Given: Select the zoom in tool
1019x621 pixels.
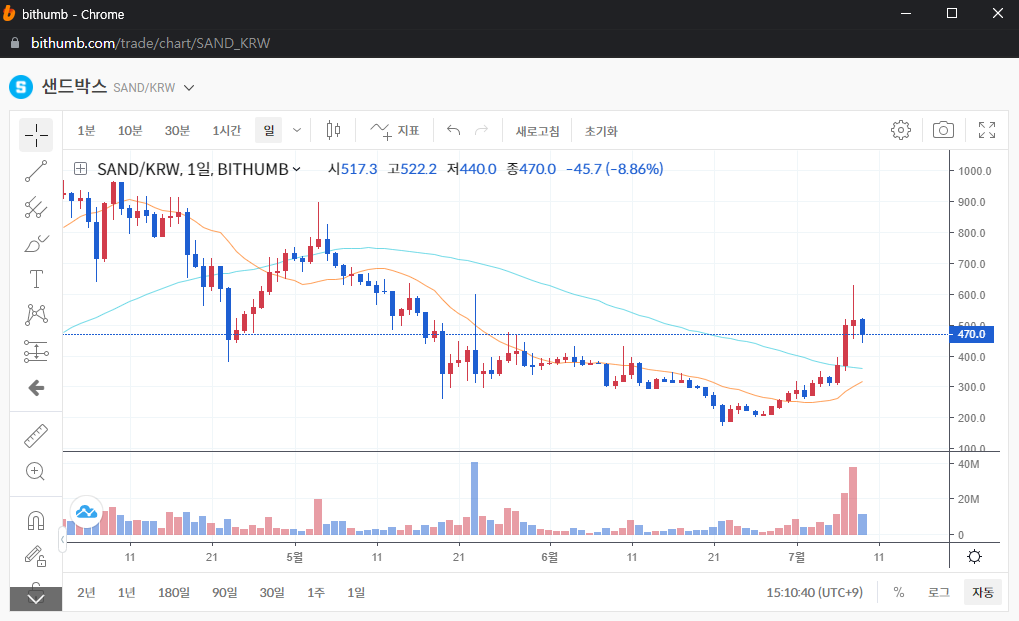Looking at the screenshot, I should tap(36, 472).
